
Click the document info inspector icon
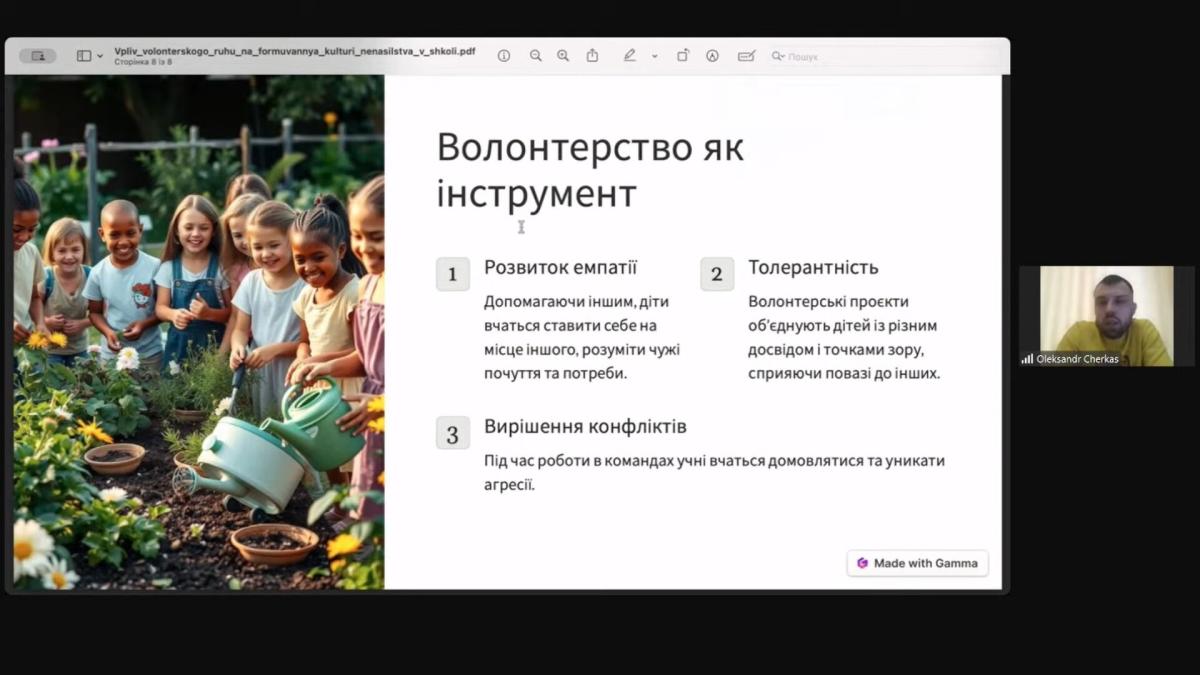coord(504,56)
